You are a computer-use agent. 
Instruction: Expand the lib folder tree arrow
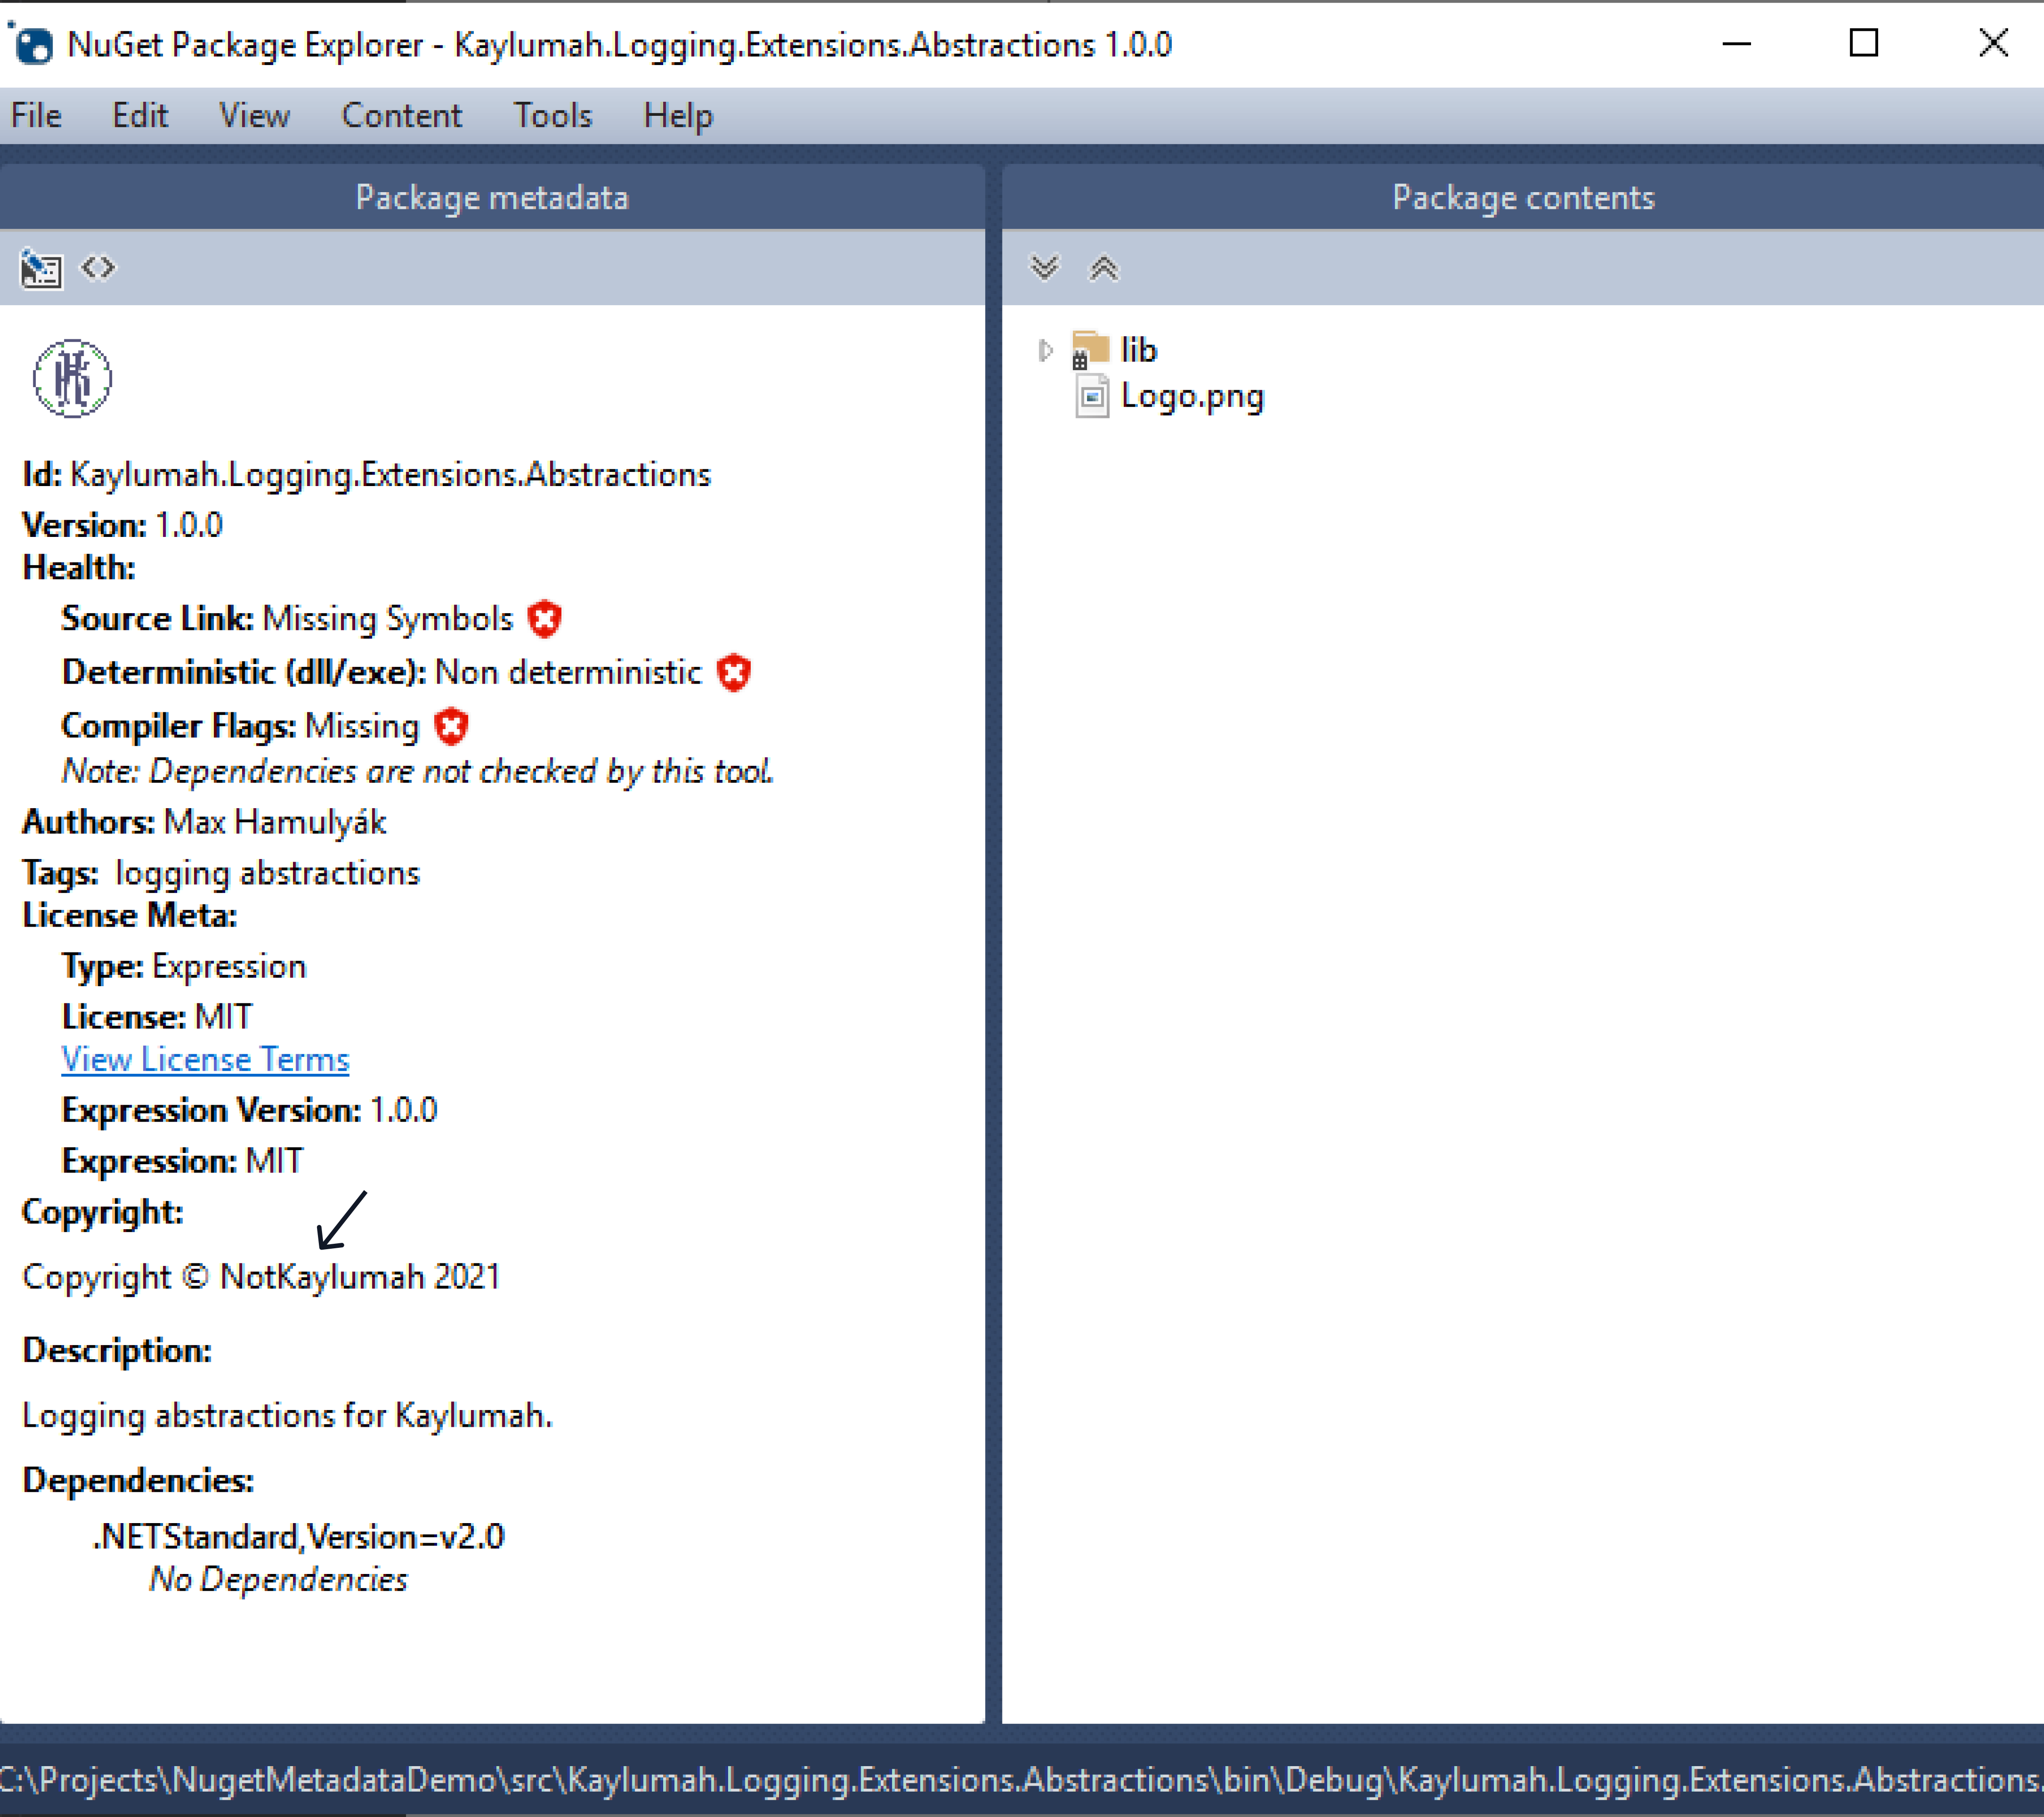click(1045, 350)
